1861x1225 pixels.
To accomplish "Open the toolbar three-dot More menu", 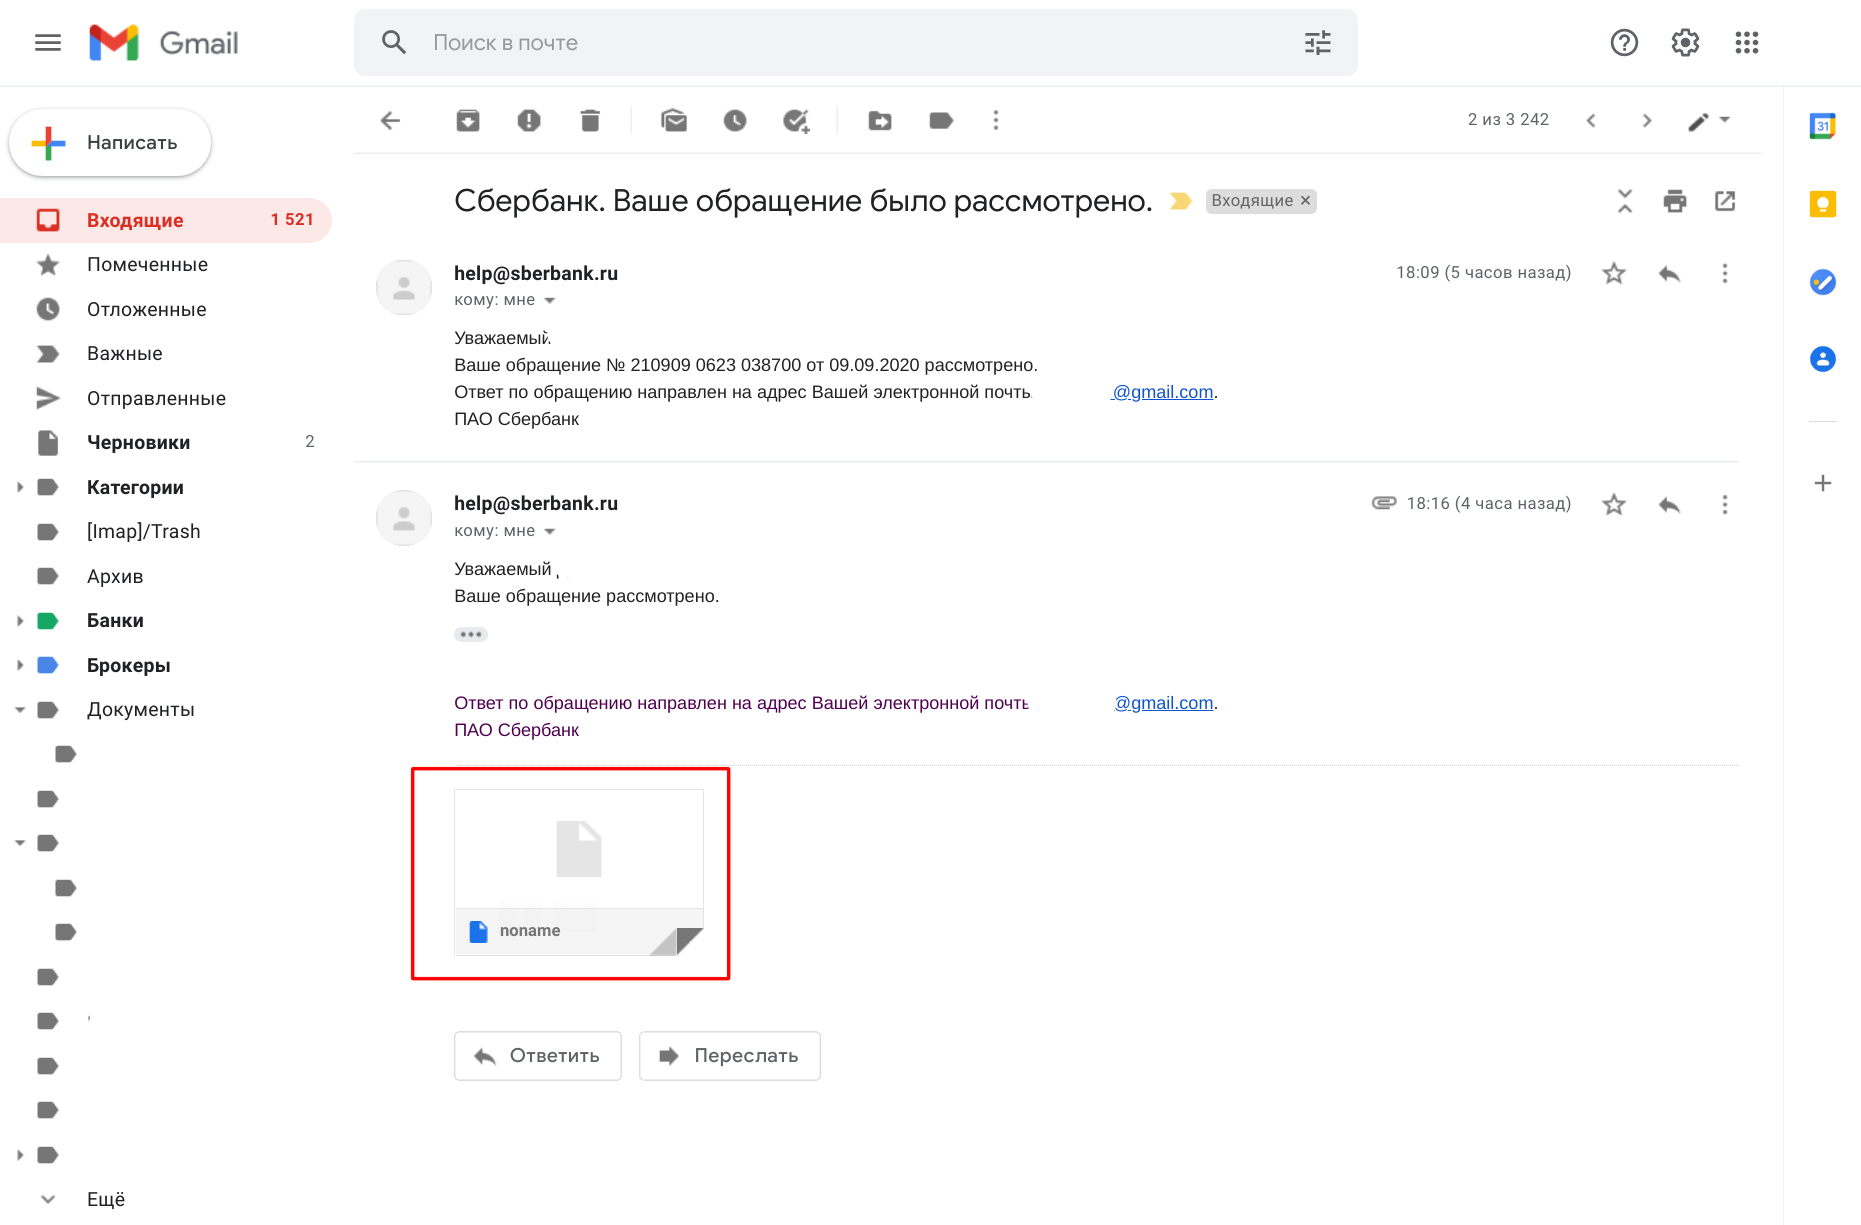I will pos(995,121).
